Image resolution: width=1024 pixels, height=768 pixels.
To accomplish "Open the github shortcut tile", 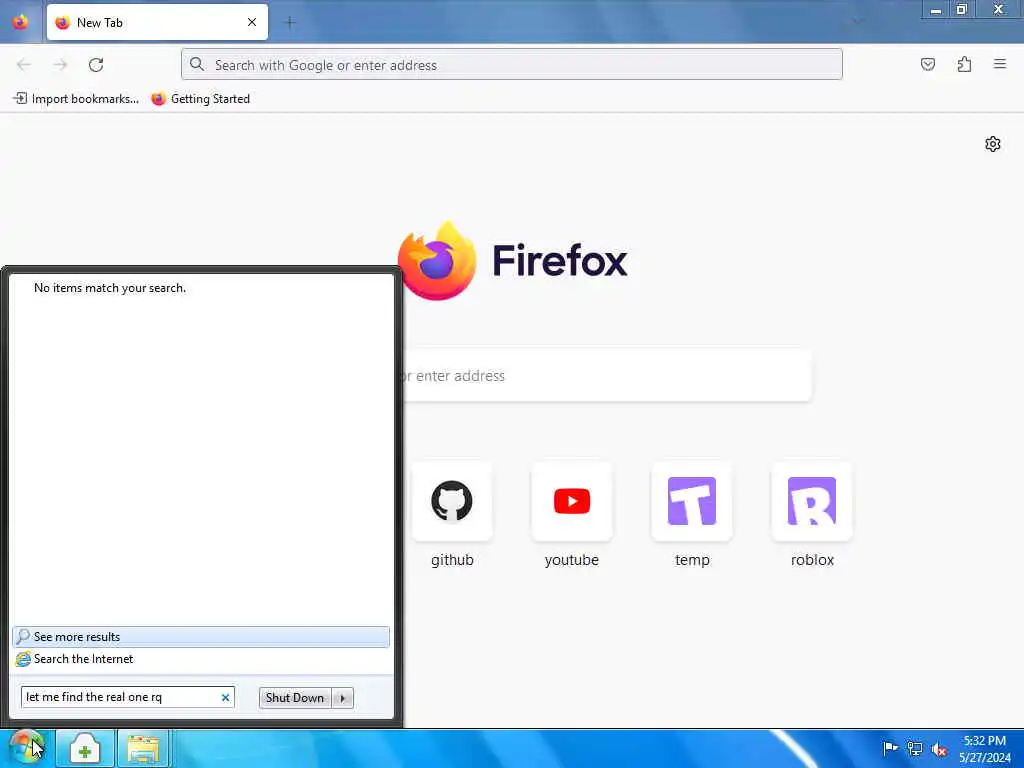I will point(452,502).
